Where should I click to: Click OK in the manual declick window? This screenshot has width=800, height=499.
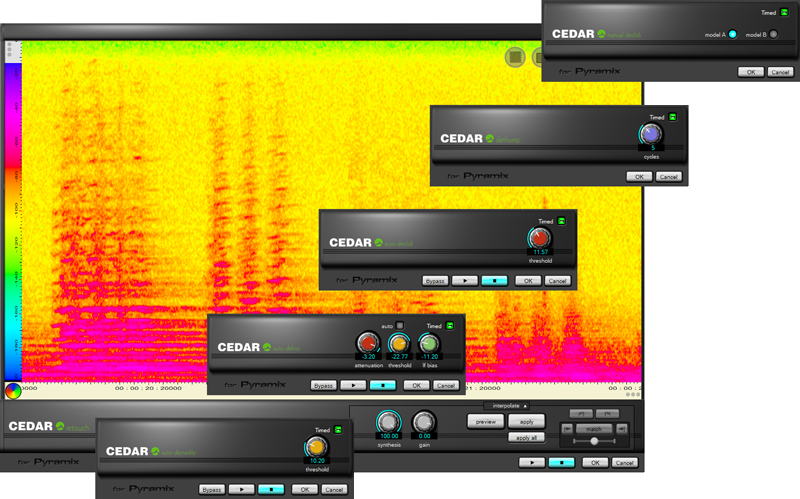pyautogui.click(x=751, y=72)
